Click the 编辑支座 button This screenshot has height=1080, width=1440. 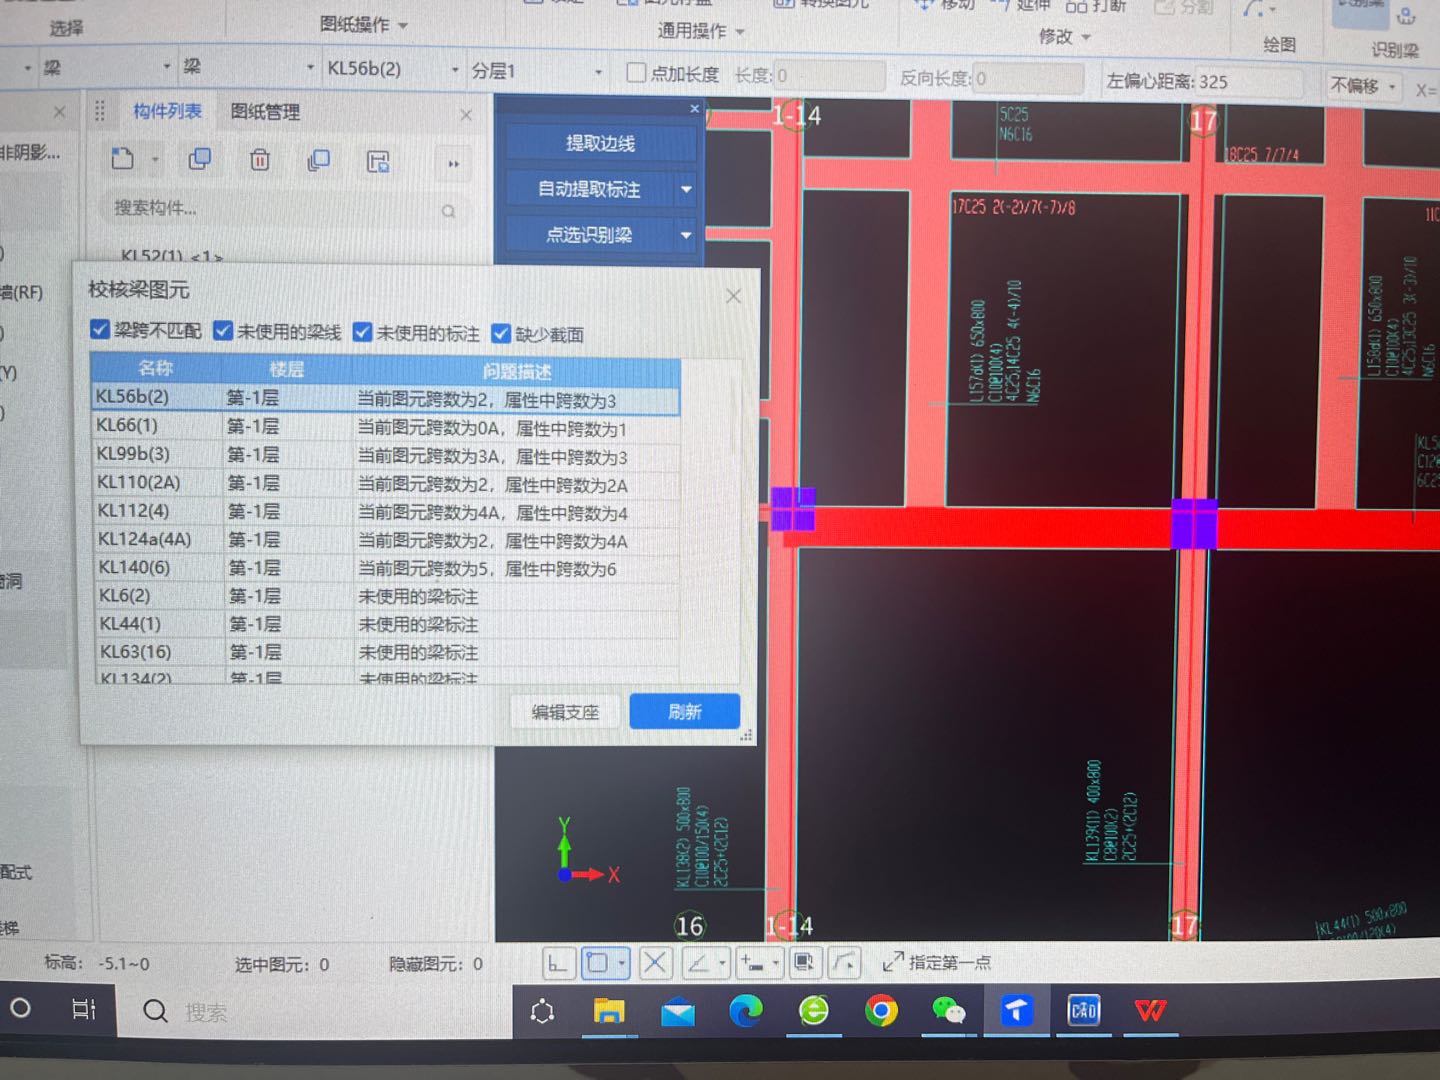coord(565,712)
